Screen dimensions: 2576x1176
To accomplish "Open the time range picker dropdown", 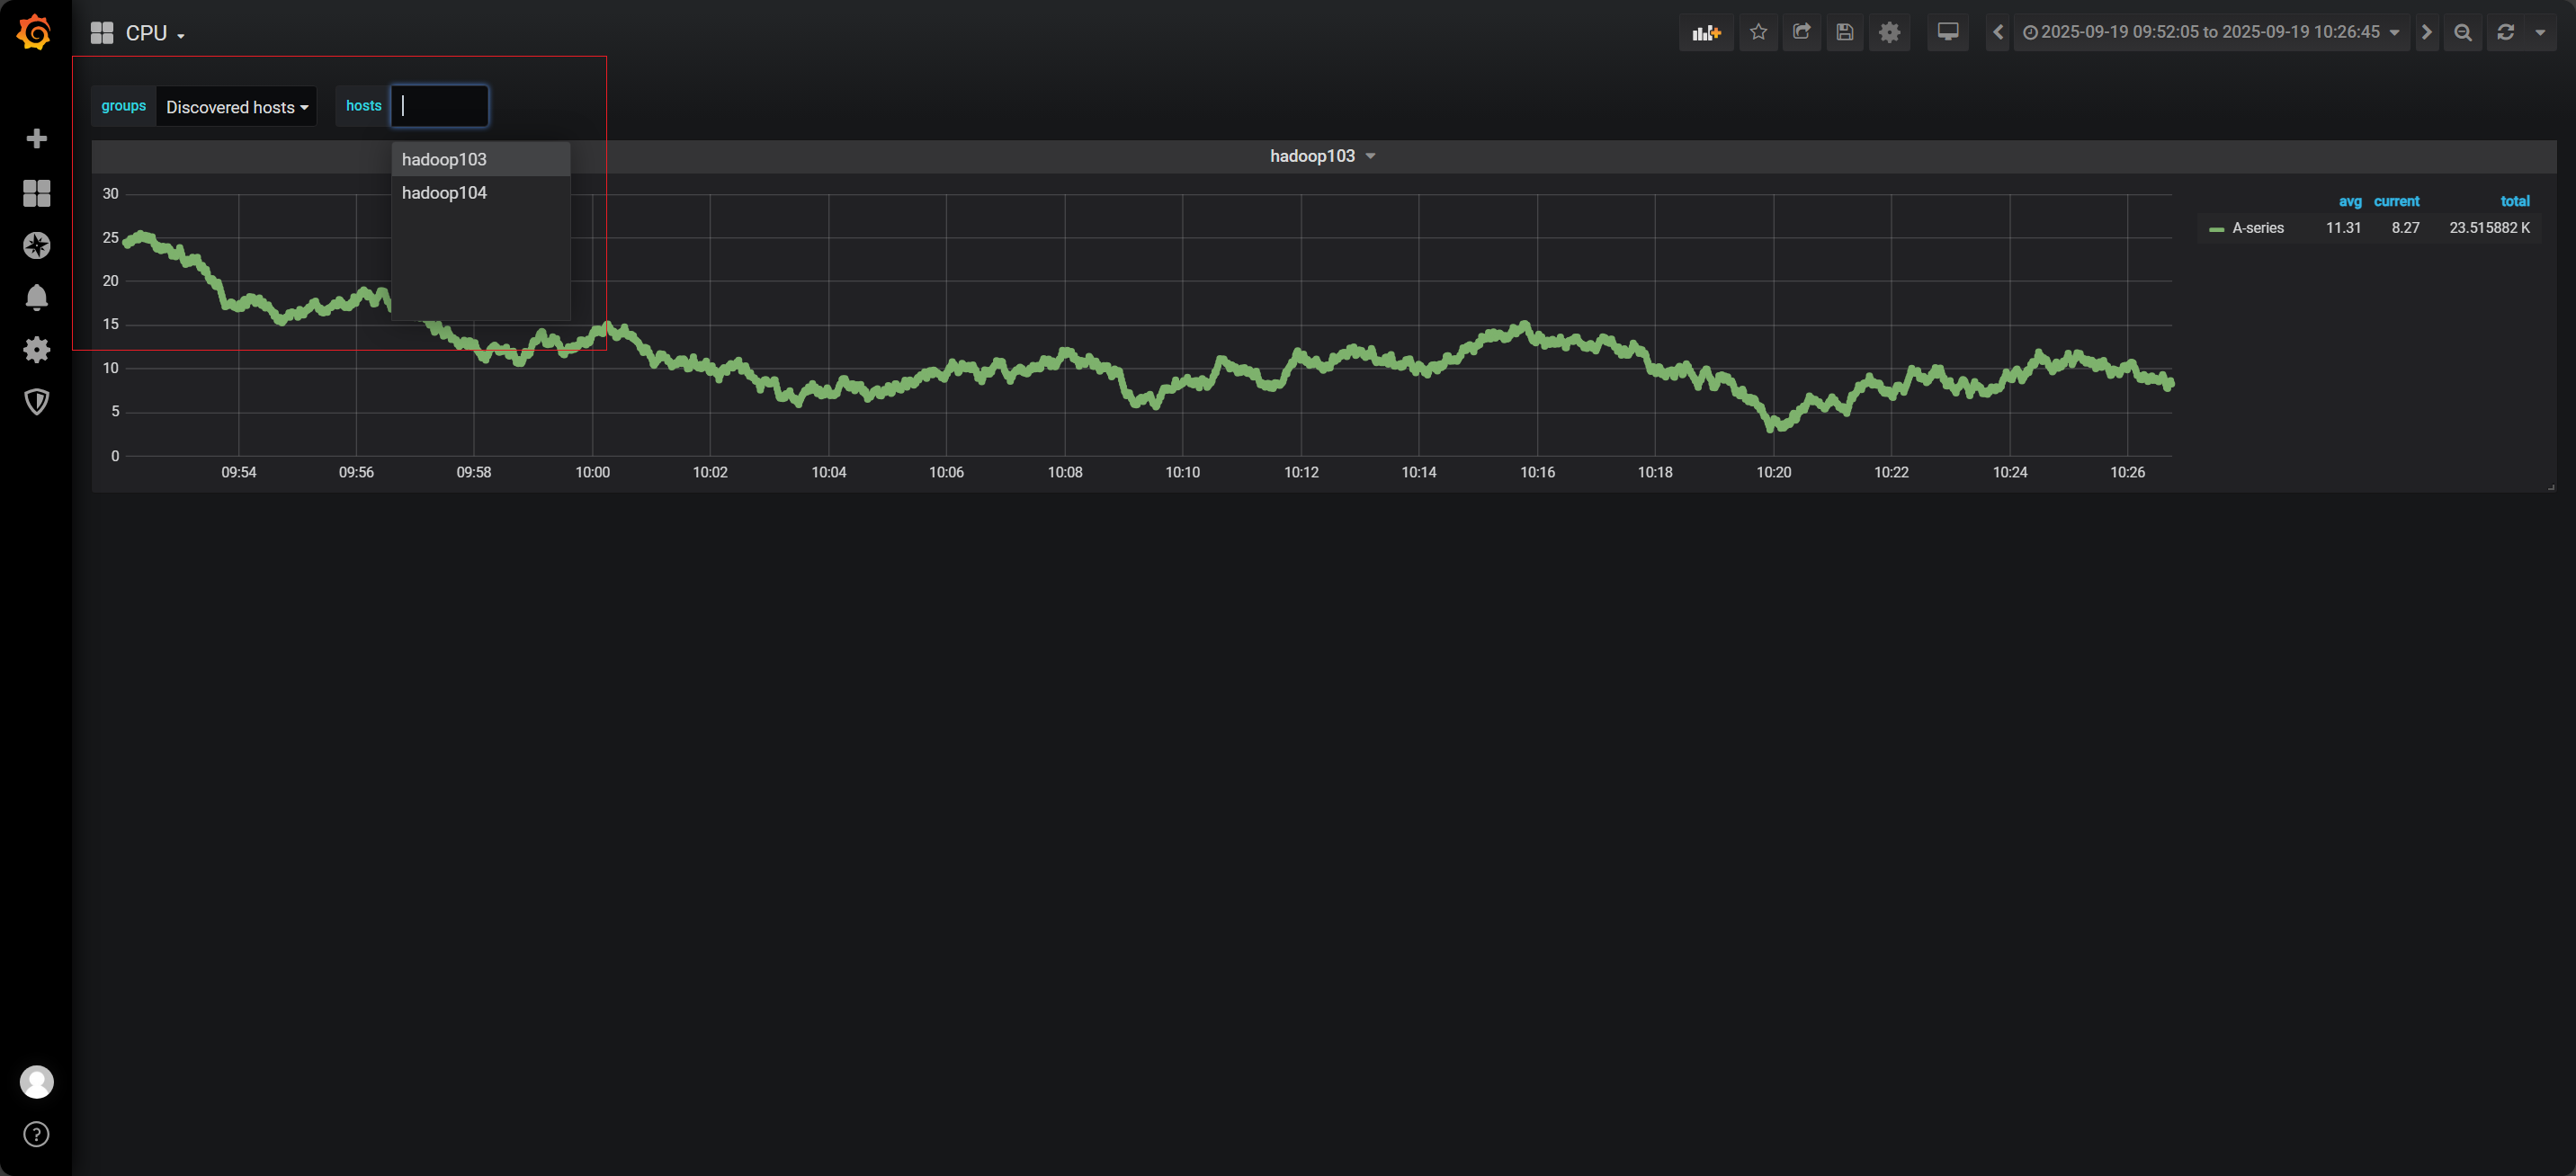I will pos(2210,32).
